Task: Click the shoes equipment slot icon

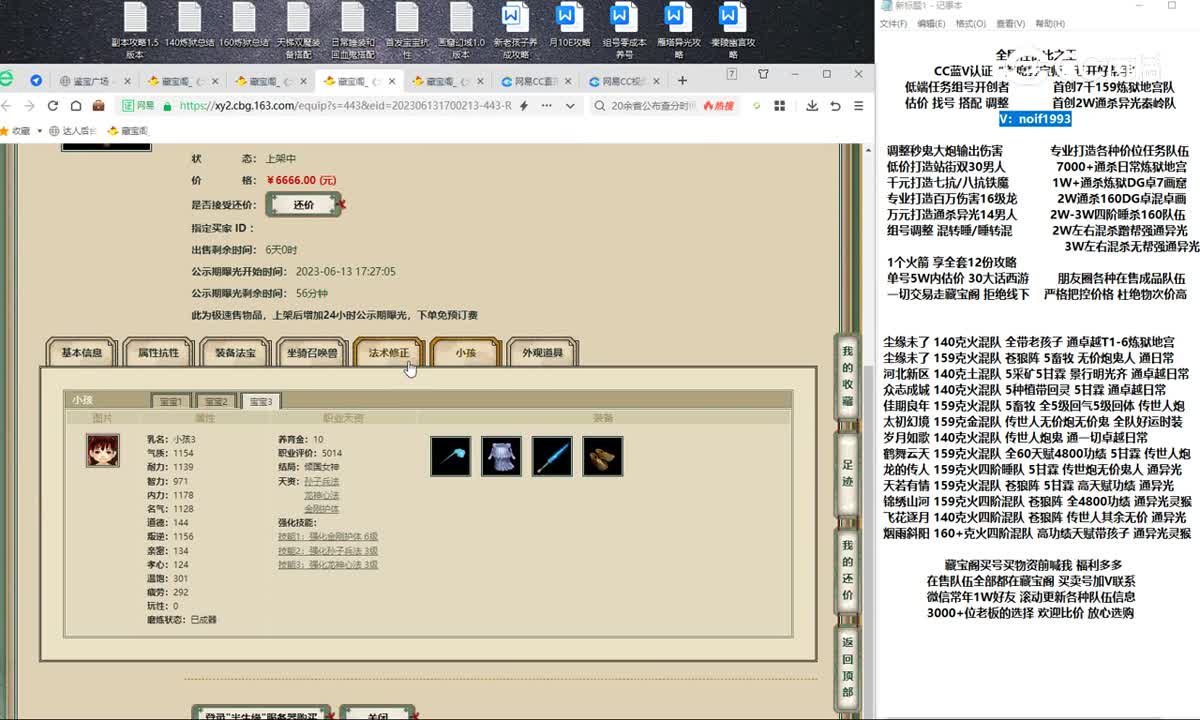Action: click(601, 456)
